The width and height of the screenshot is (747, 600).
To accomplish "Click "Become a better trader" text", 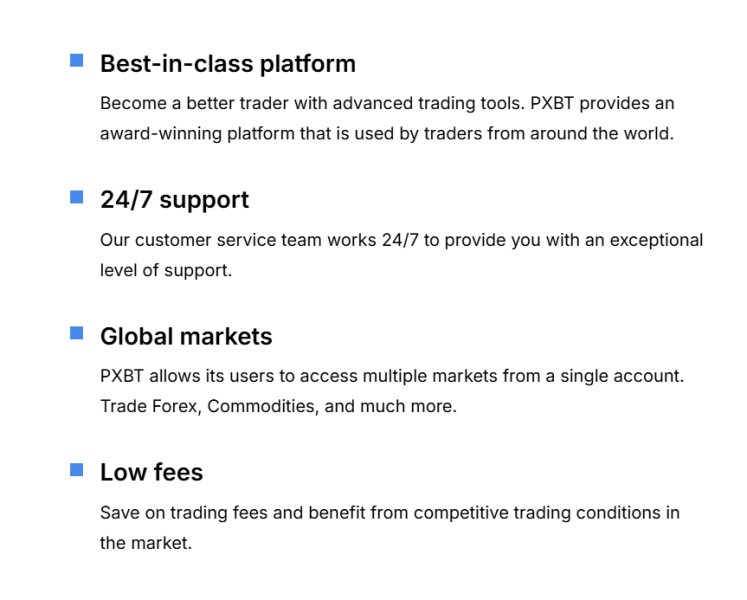I will click(x=187, y=103).
